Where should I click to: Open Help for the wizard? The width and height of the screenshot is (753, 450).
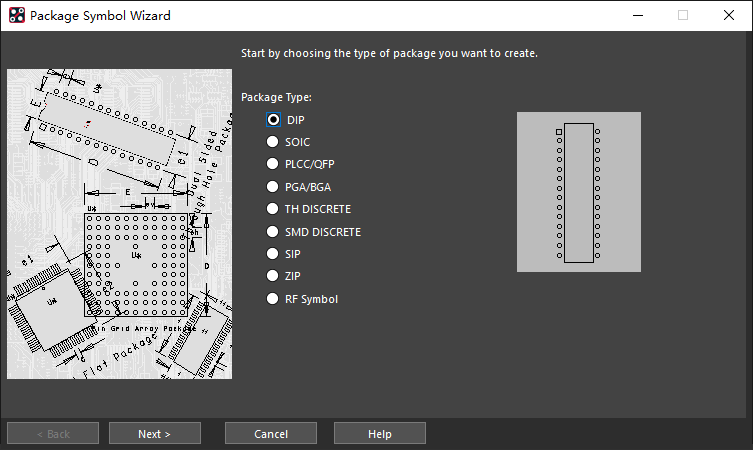tap(379, 434)
